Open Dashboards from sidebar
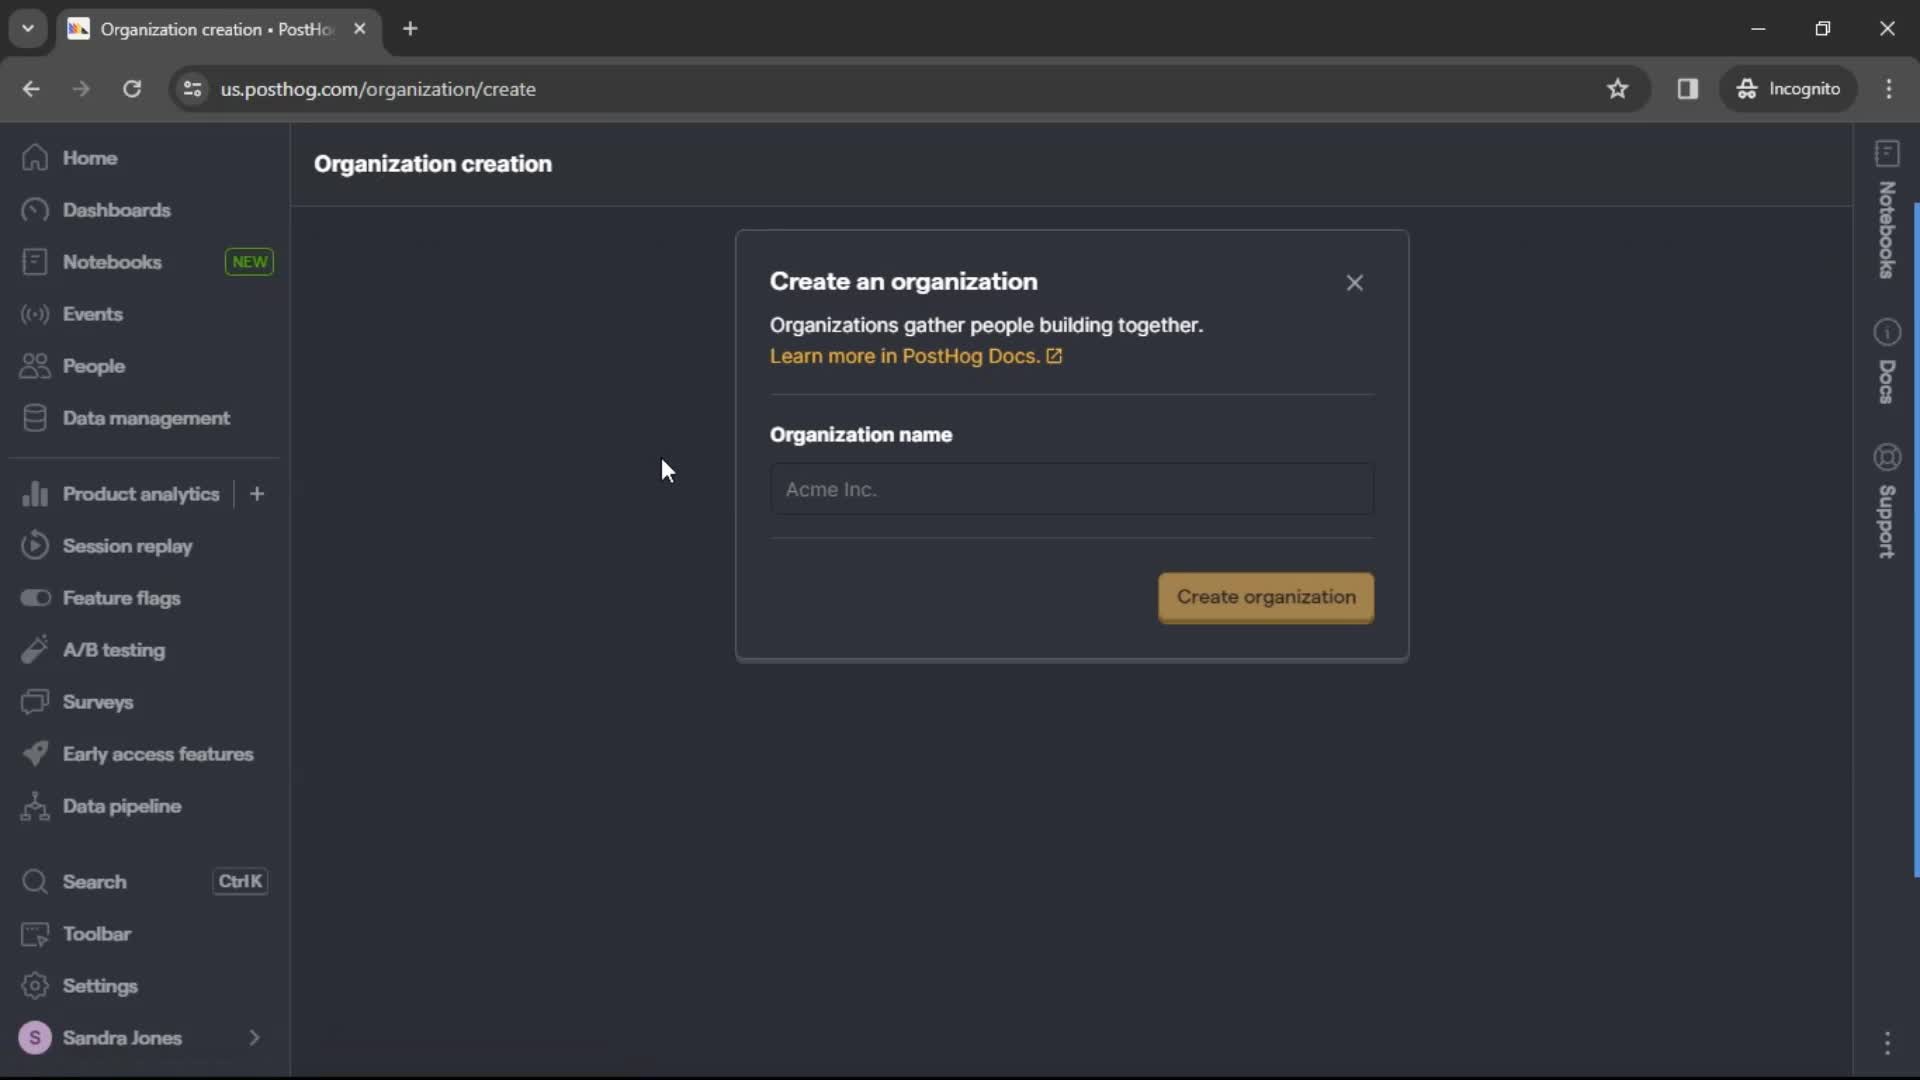Viewport: 1920px width, 1080px height. click(116, 210)
